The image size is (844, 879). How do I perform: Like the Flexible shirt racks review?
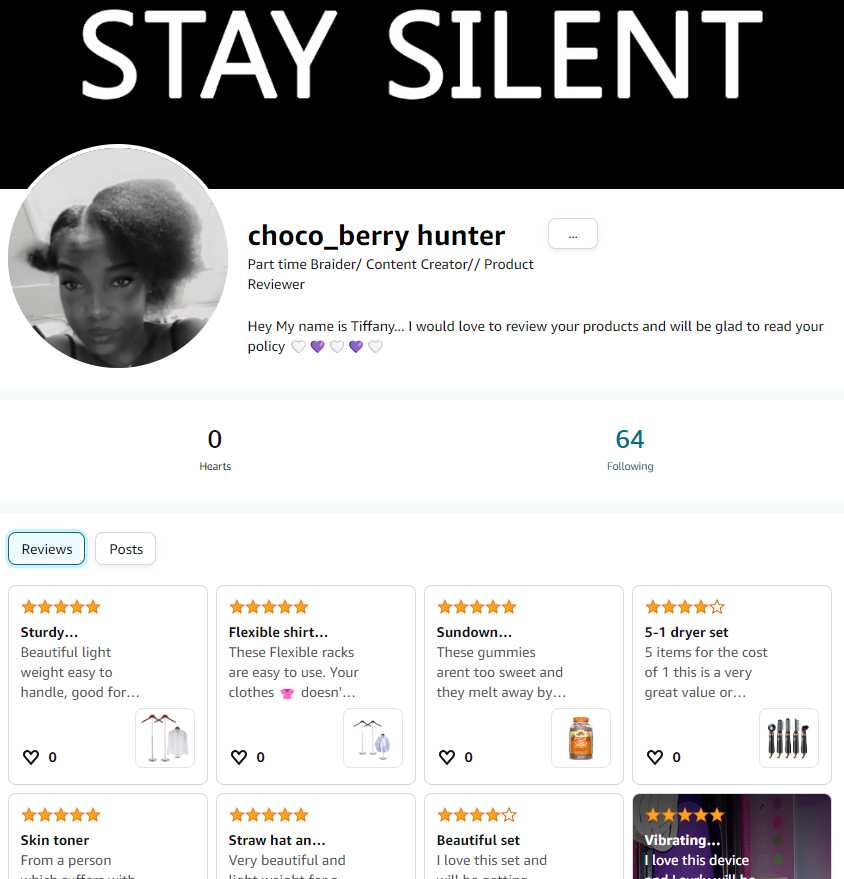click(239, 757)
